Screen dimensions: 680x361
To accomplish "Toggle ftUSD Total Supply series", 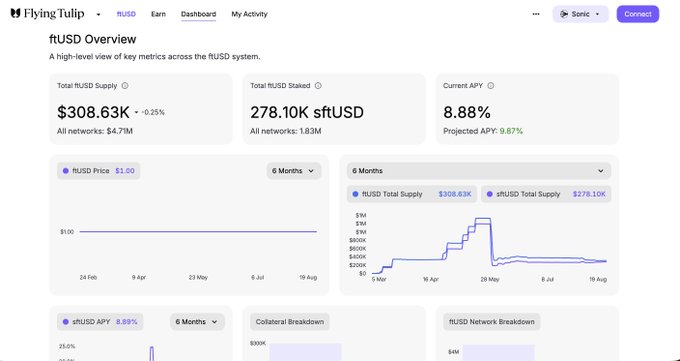I will [x=412, y=194].
